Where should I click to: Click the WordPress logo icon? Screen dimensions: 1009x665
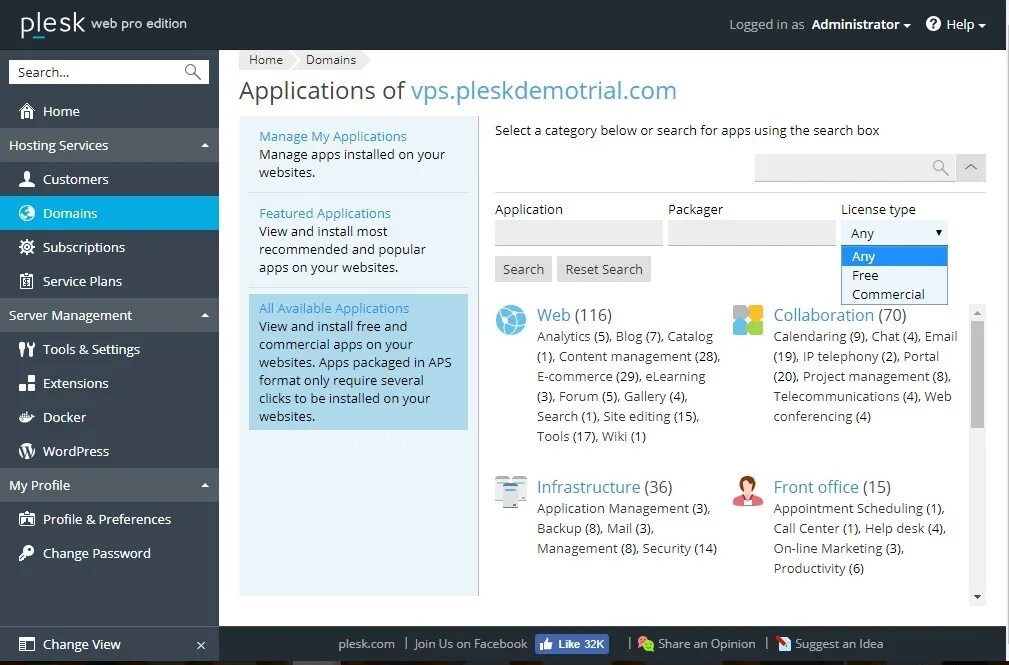[x=26, y=451]
